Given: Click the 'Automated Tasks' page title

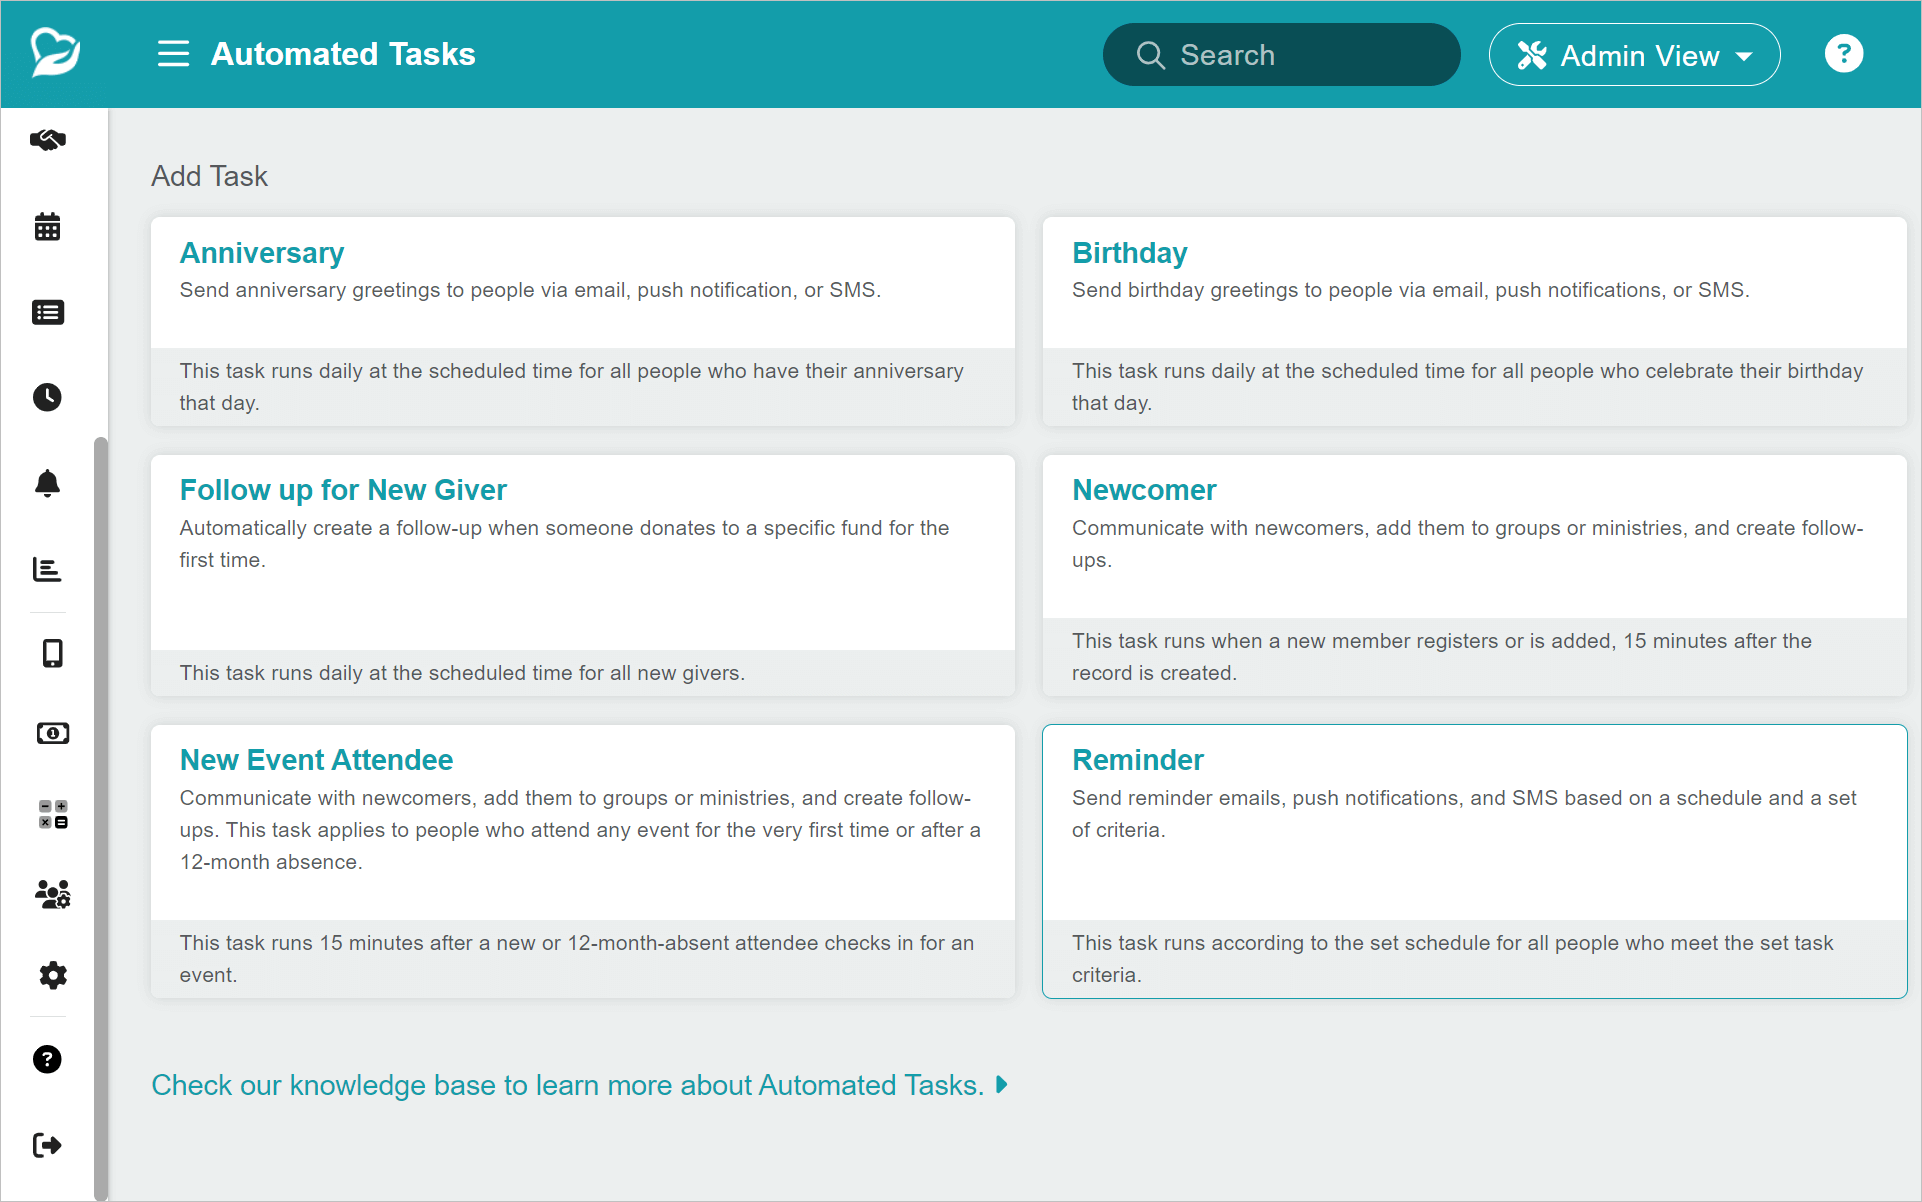Looking at the screenshot, I should pos(343,54).
